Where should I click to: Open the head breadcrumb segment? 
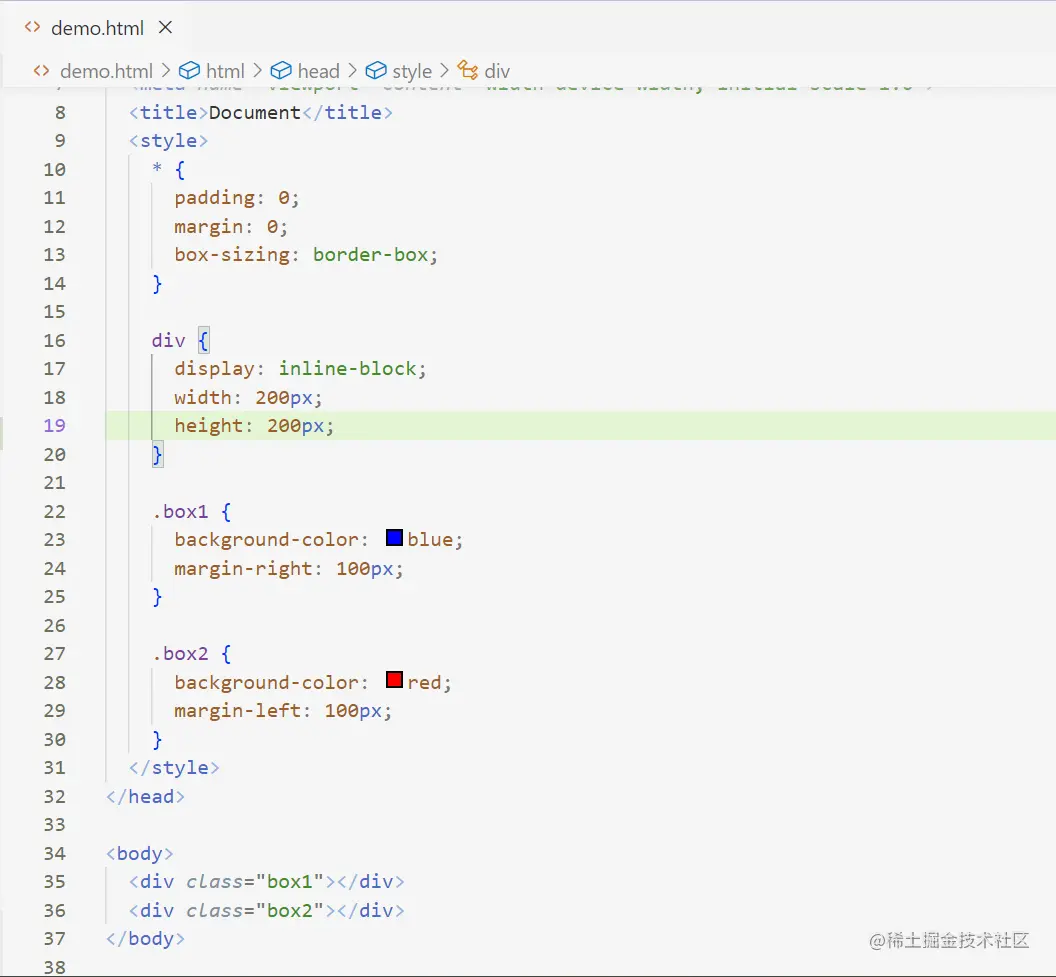(319, 71)
